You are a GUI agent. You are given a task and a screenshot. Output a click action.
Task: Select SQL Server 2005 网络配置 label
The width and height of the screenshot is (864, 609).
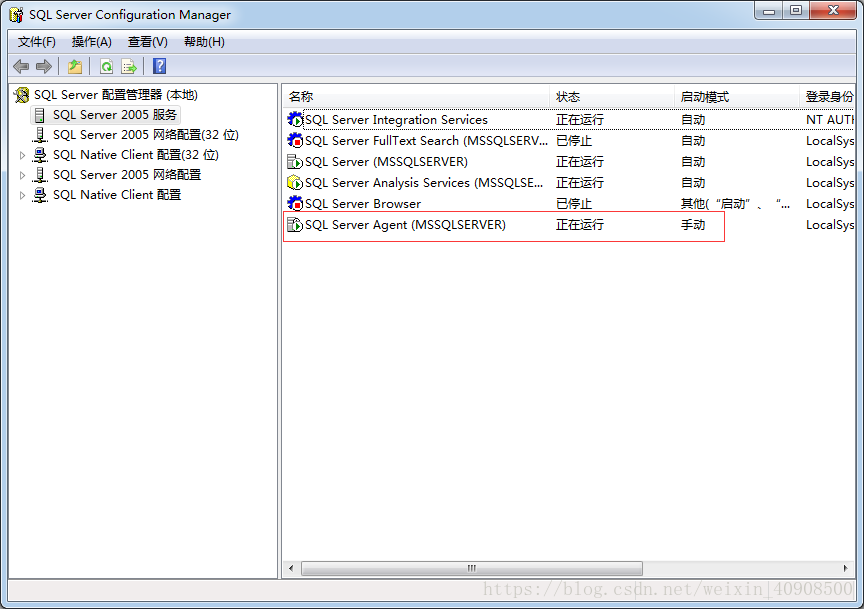127,175
